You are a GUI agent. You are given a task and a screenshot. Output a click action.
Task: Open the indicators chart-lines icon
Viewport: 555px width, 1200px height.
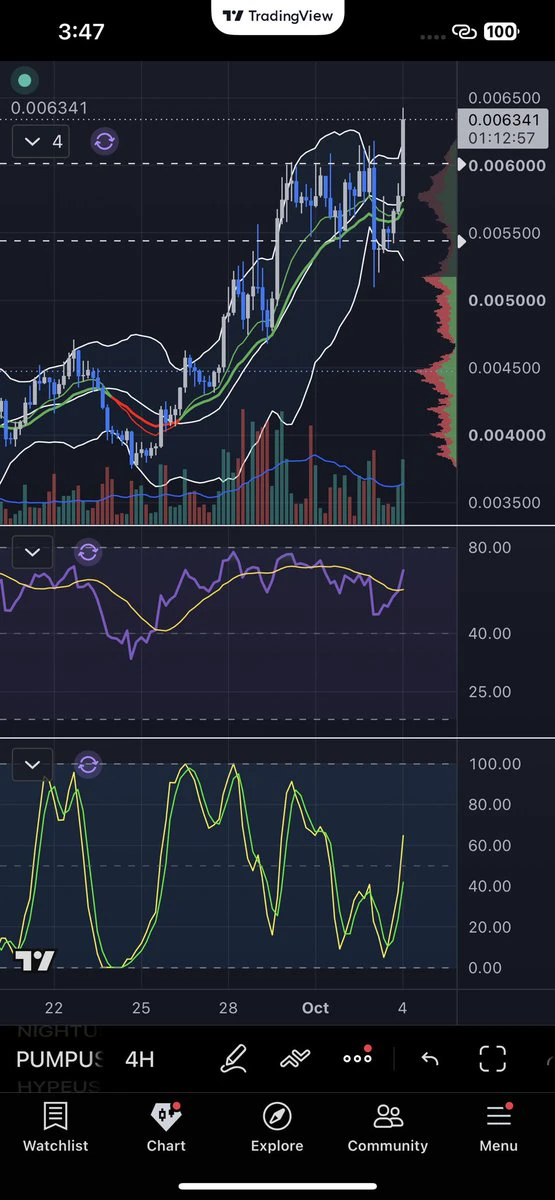295,1058
